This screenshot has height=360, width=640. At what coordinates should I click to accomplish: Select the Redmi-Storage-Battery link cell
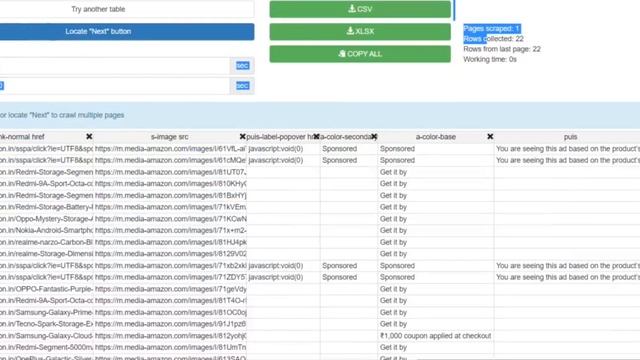pyautogui.click(x=47, y=207)
